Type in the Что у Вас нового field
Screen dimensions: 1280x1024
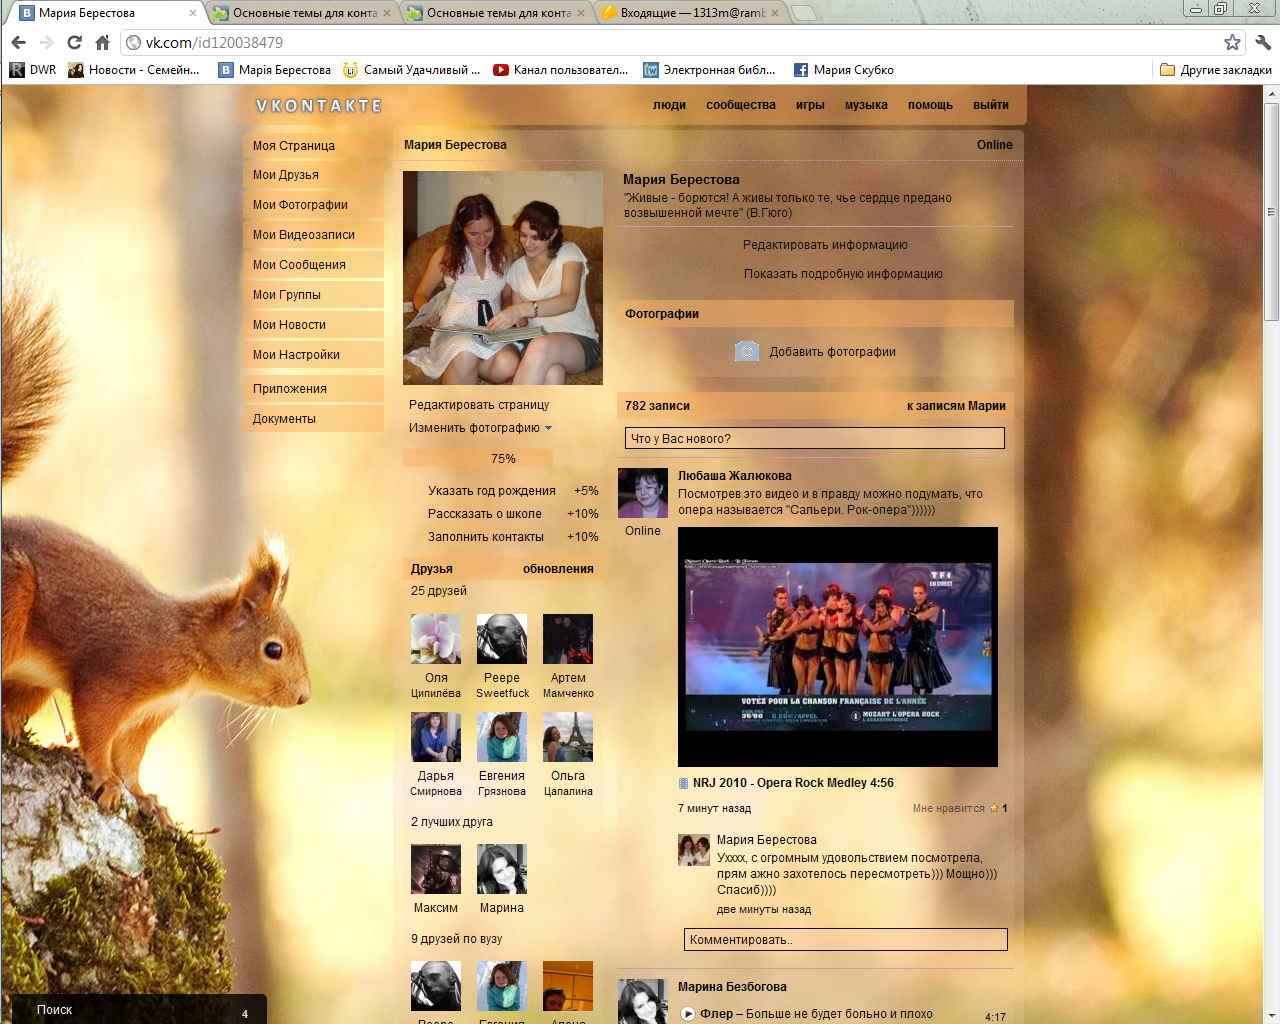coord(814,439)
